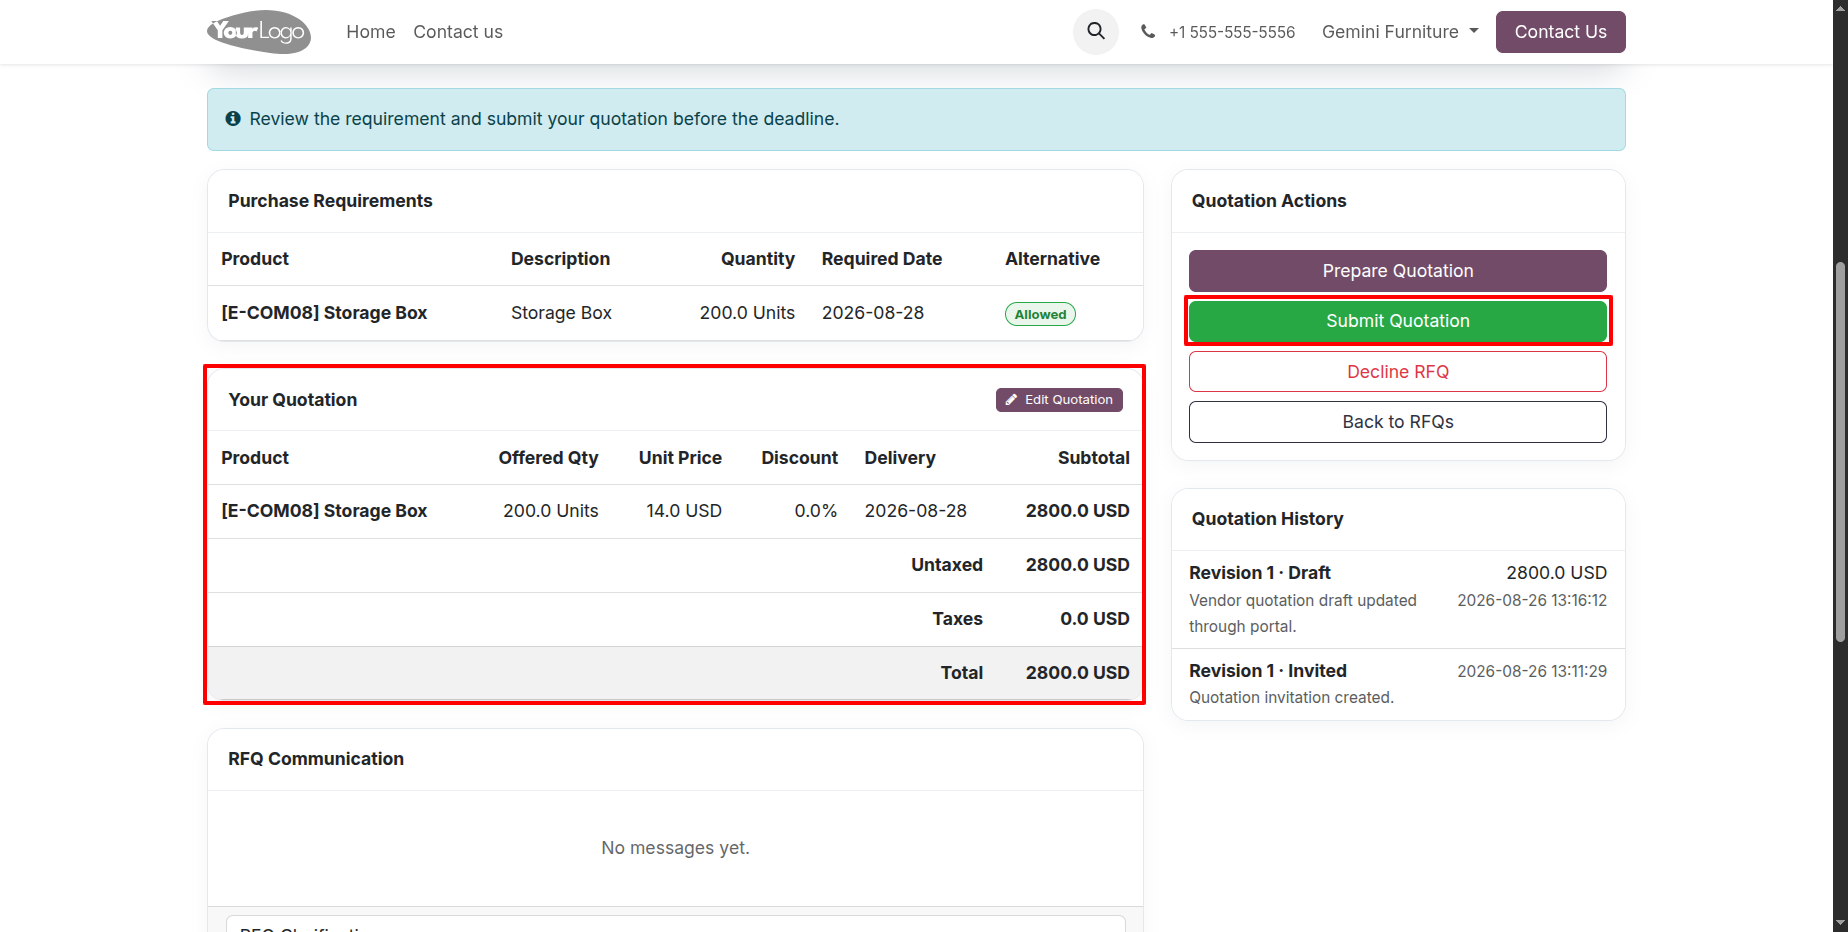Click the scrollbar down arrow
This screenshot has height=932, width=1848.
click(1840, 923)
